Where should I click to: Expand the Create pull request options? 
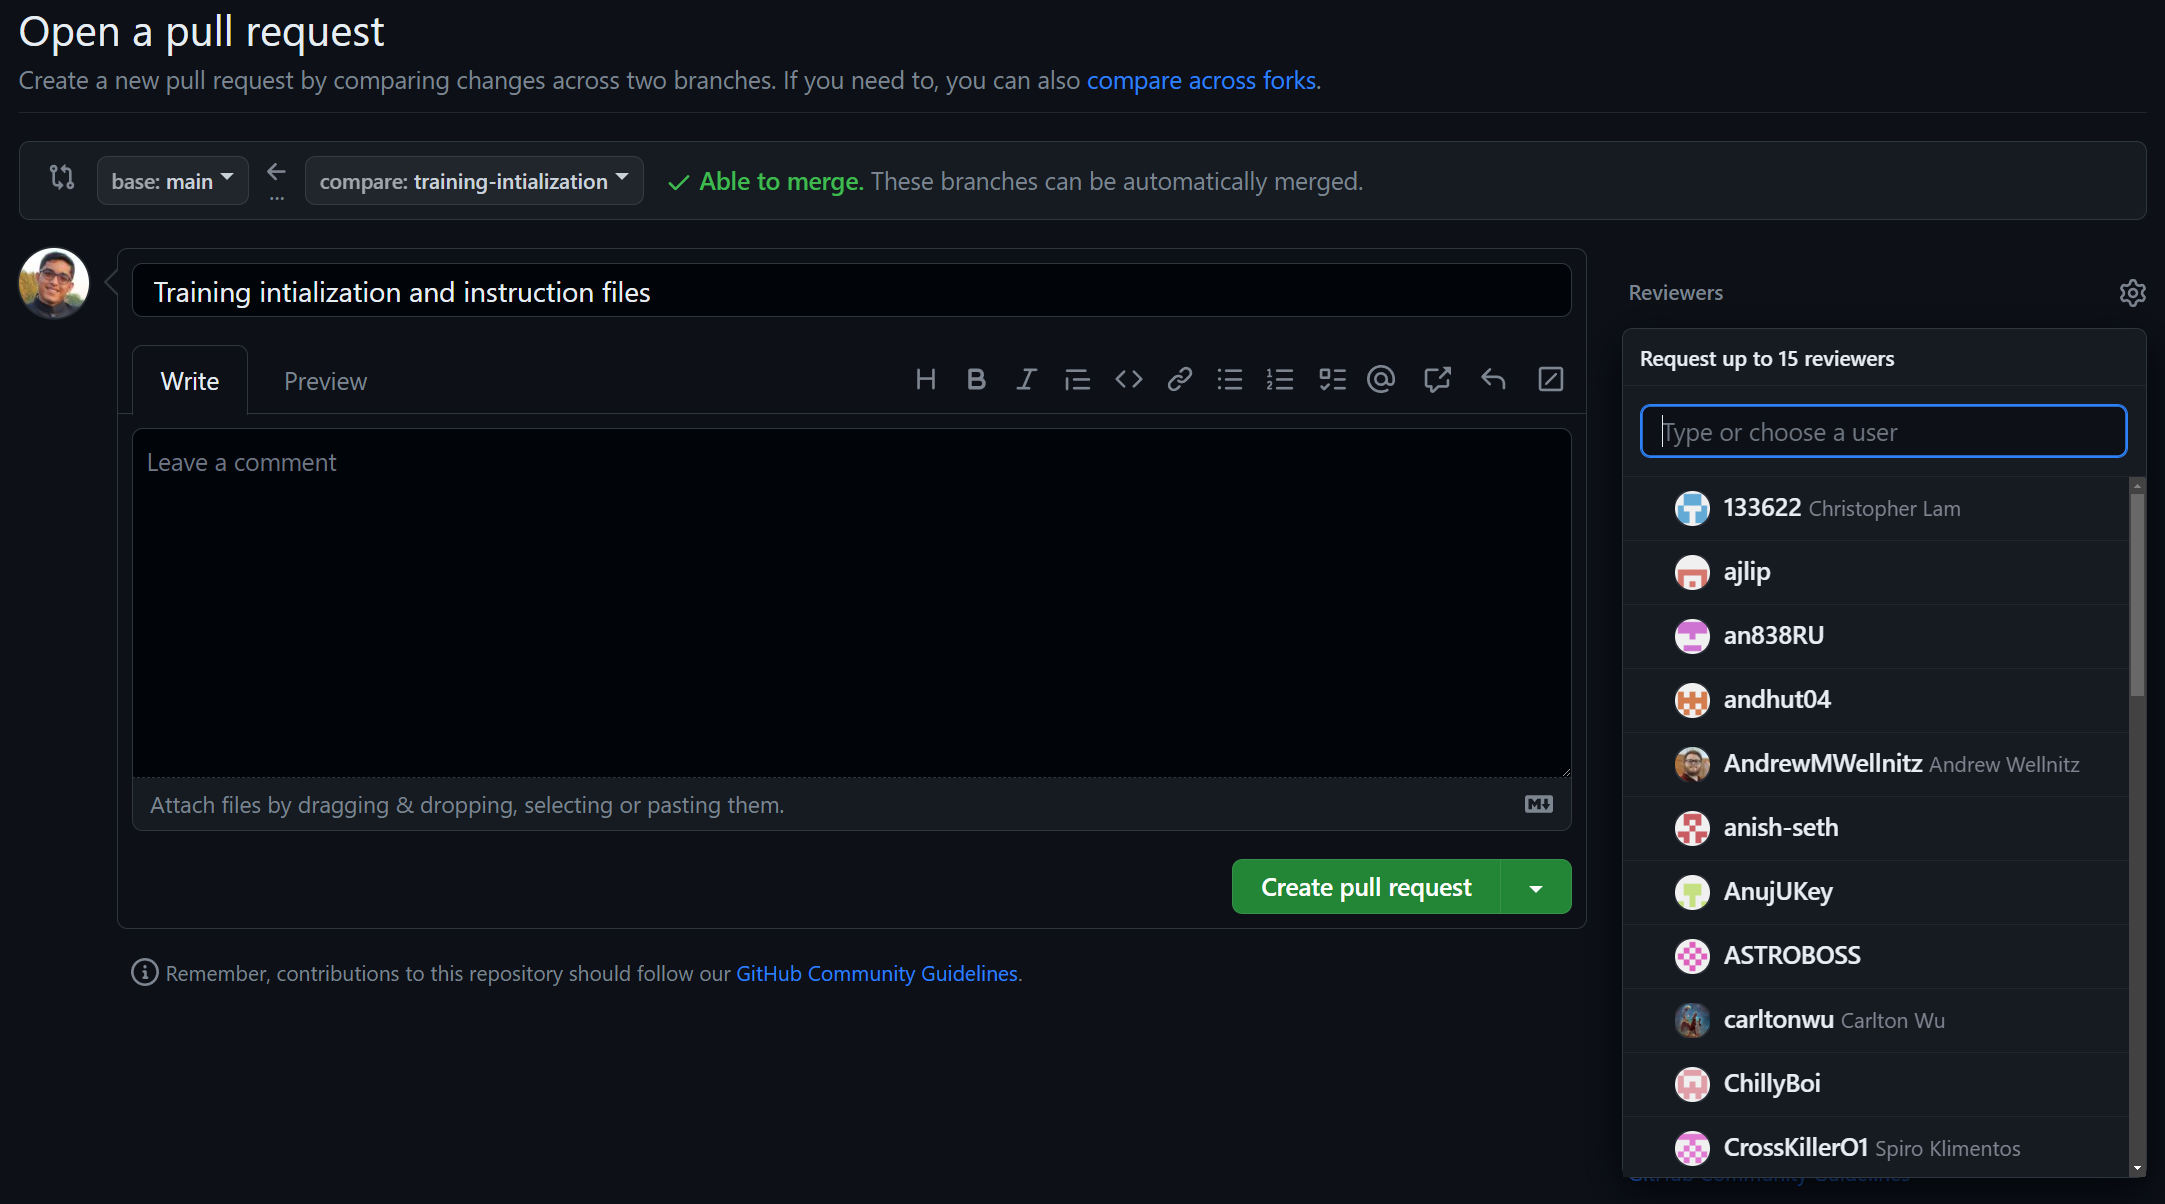(1537, 885)
